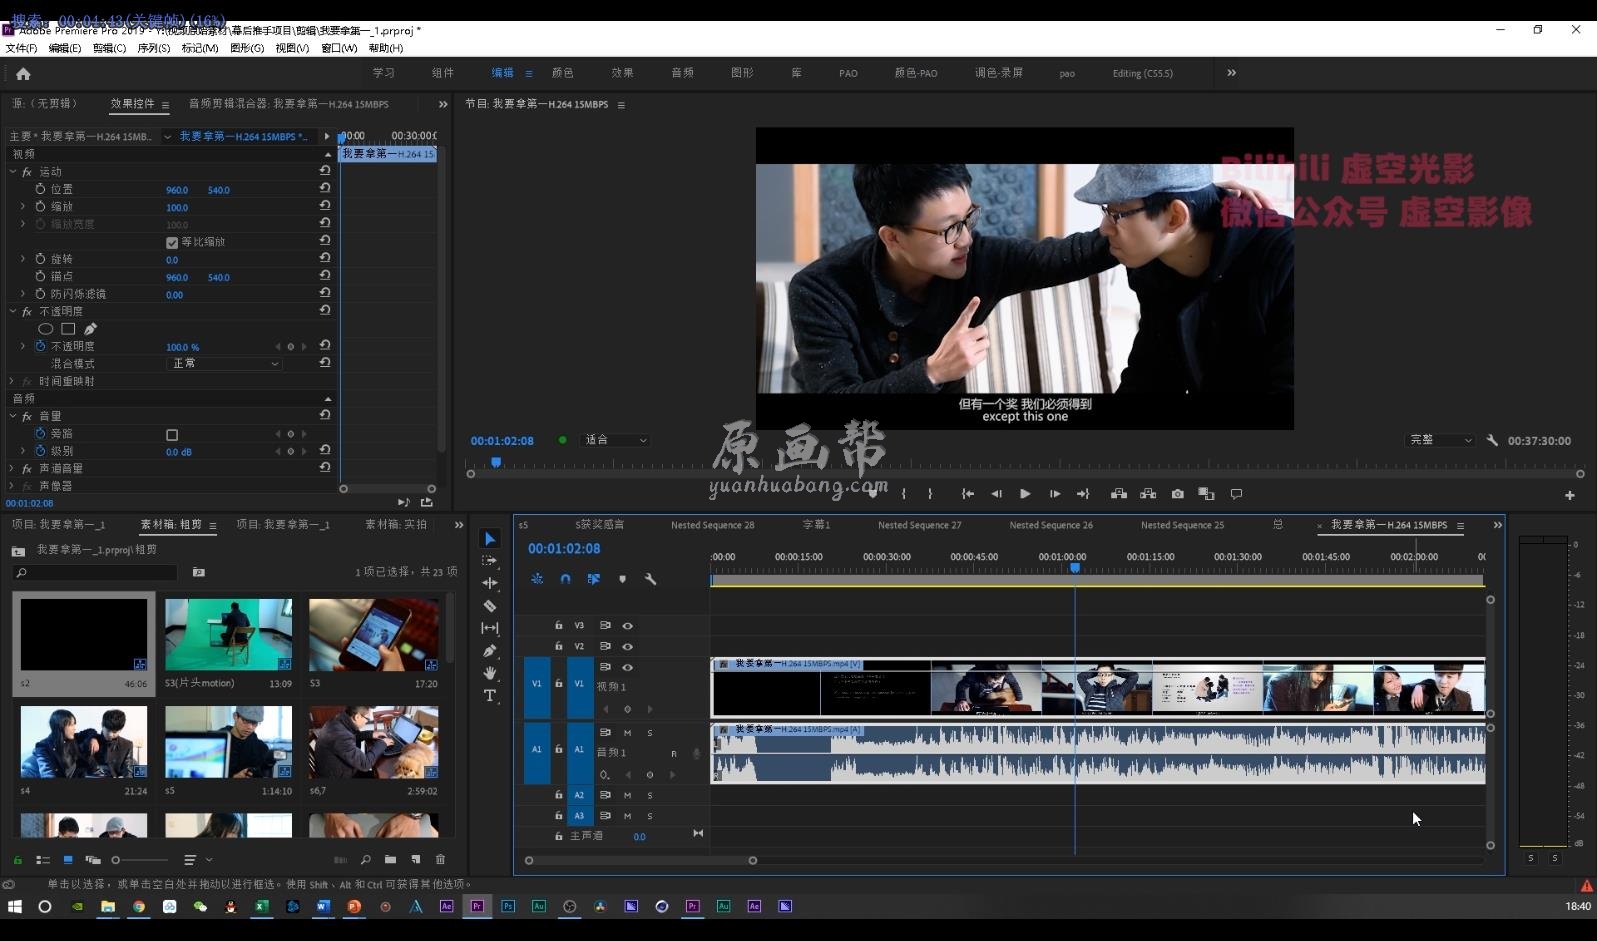Reset the 位置 position parameter
The height and width of the screenshot is (941, 1597).
coord(325,188)
